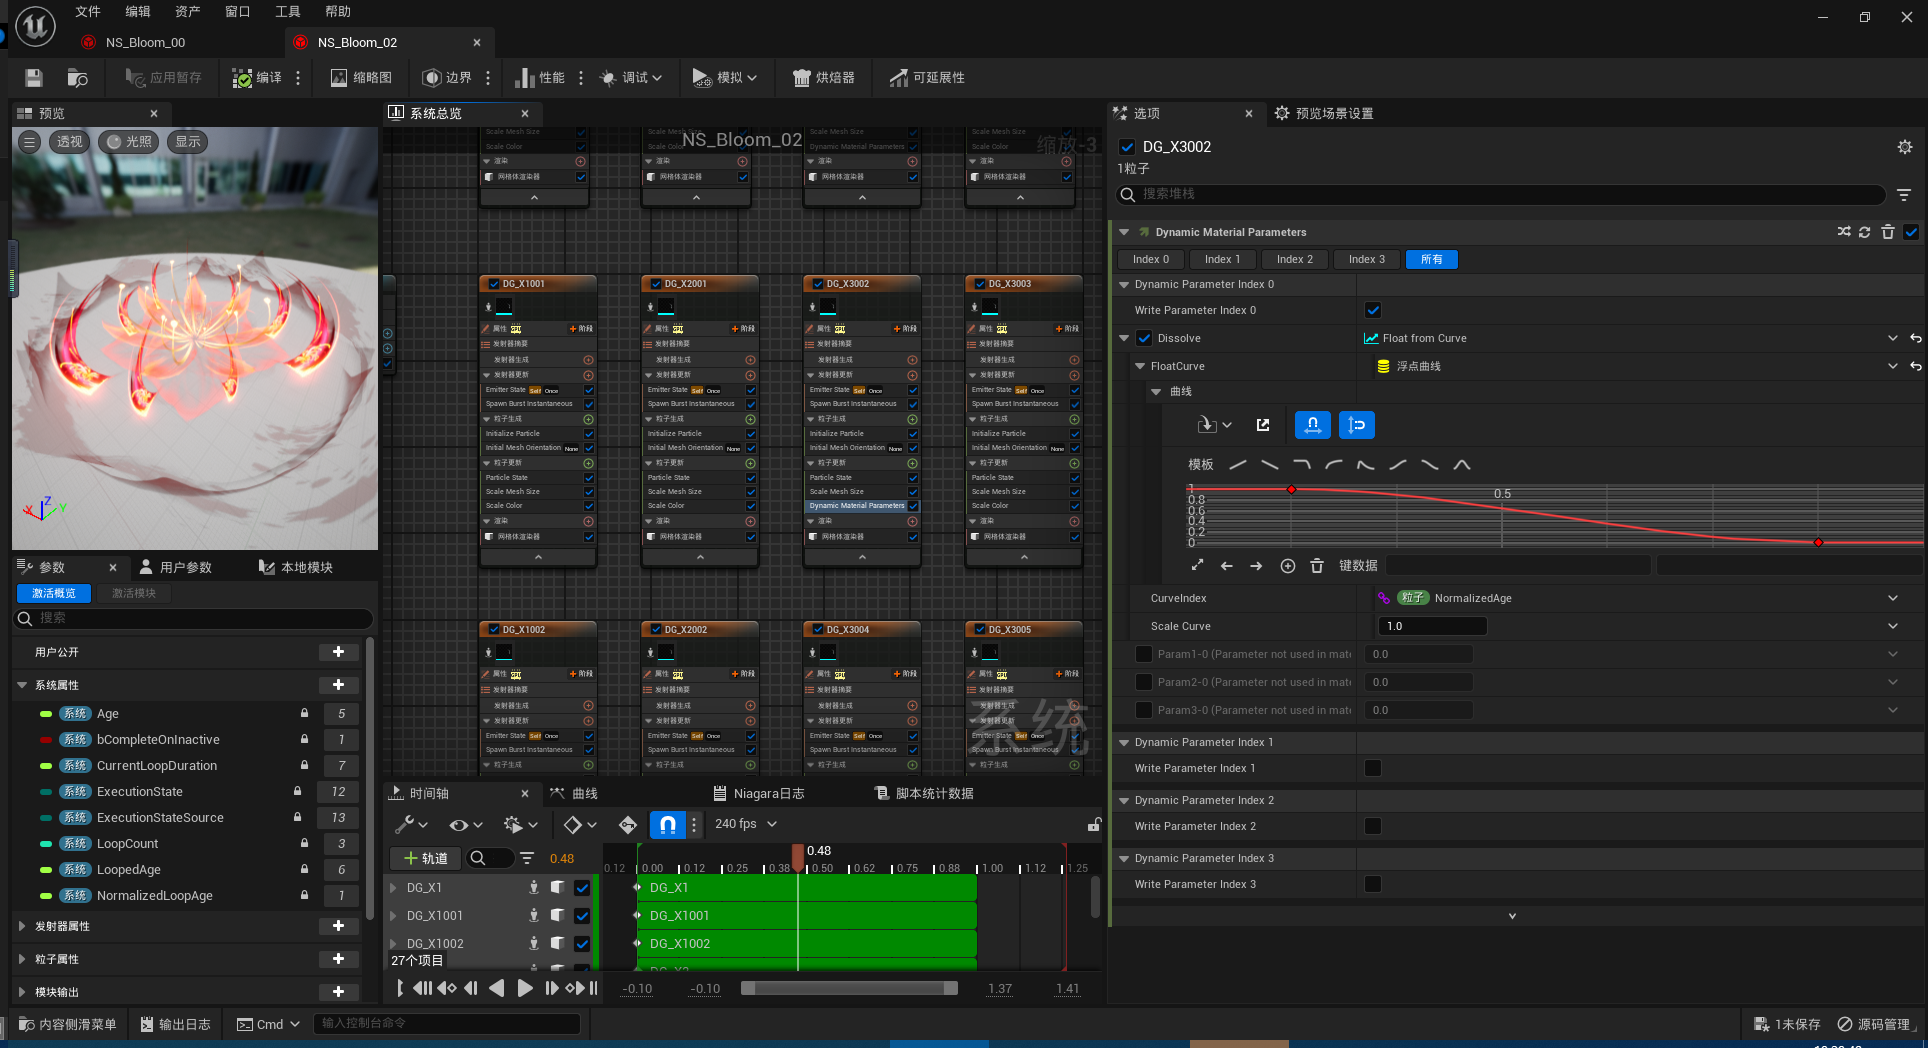Image resolution: width=1928 pixels, height=1048 pixels.
Task: Uncheck the Dissolve parameter checkbox
Action: [x=1144, y=338]
